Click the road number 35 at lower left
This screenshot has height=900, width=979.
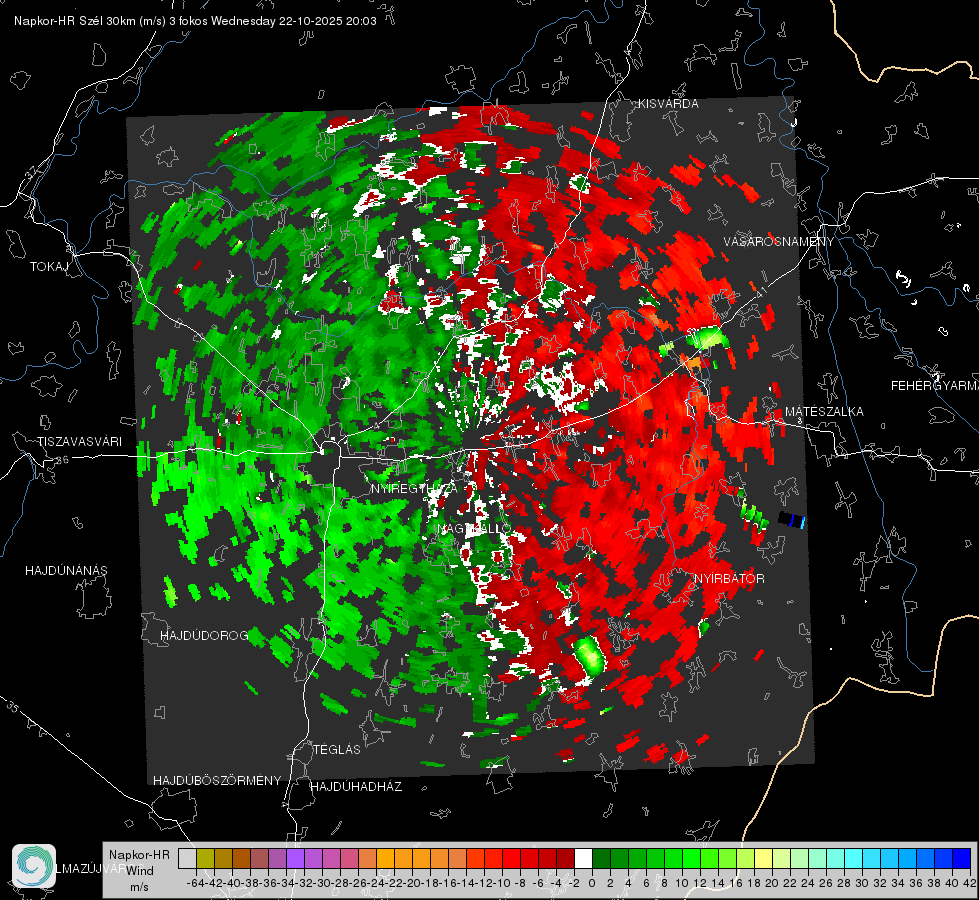coord(12,708)
